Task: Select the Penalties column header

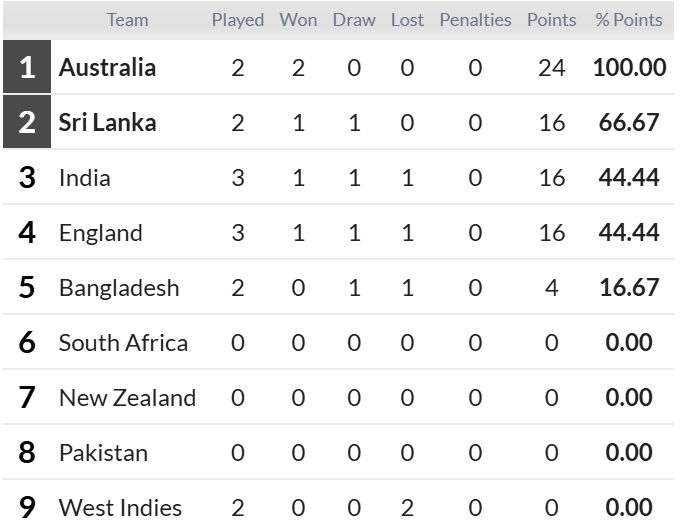Action: 475,20
